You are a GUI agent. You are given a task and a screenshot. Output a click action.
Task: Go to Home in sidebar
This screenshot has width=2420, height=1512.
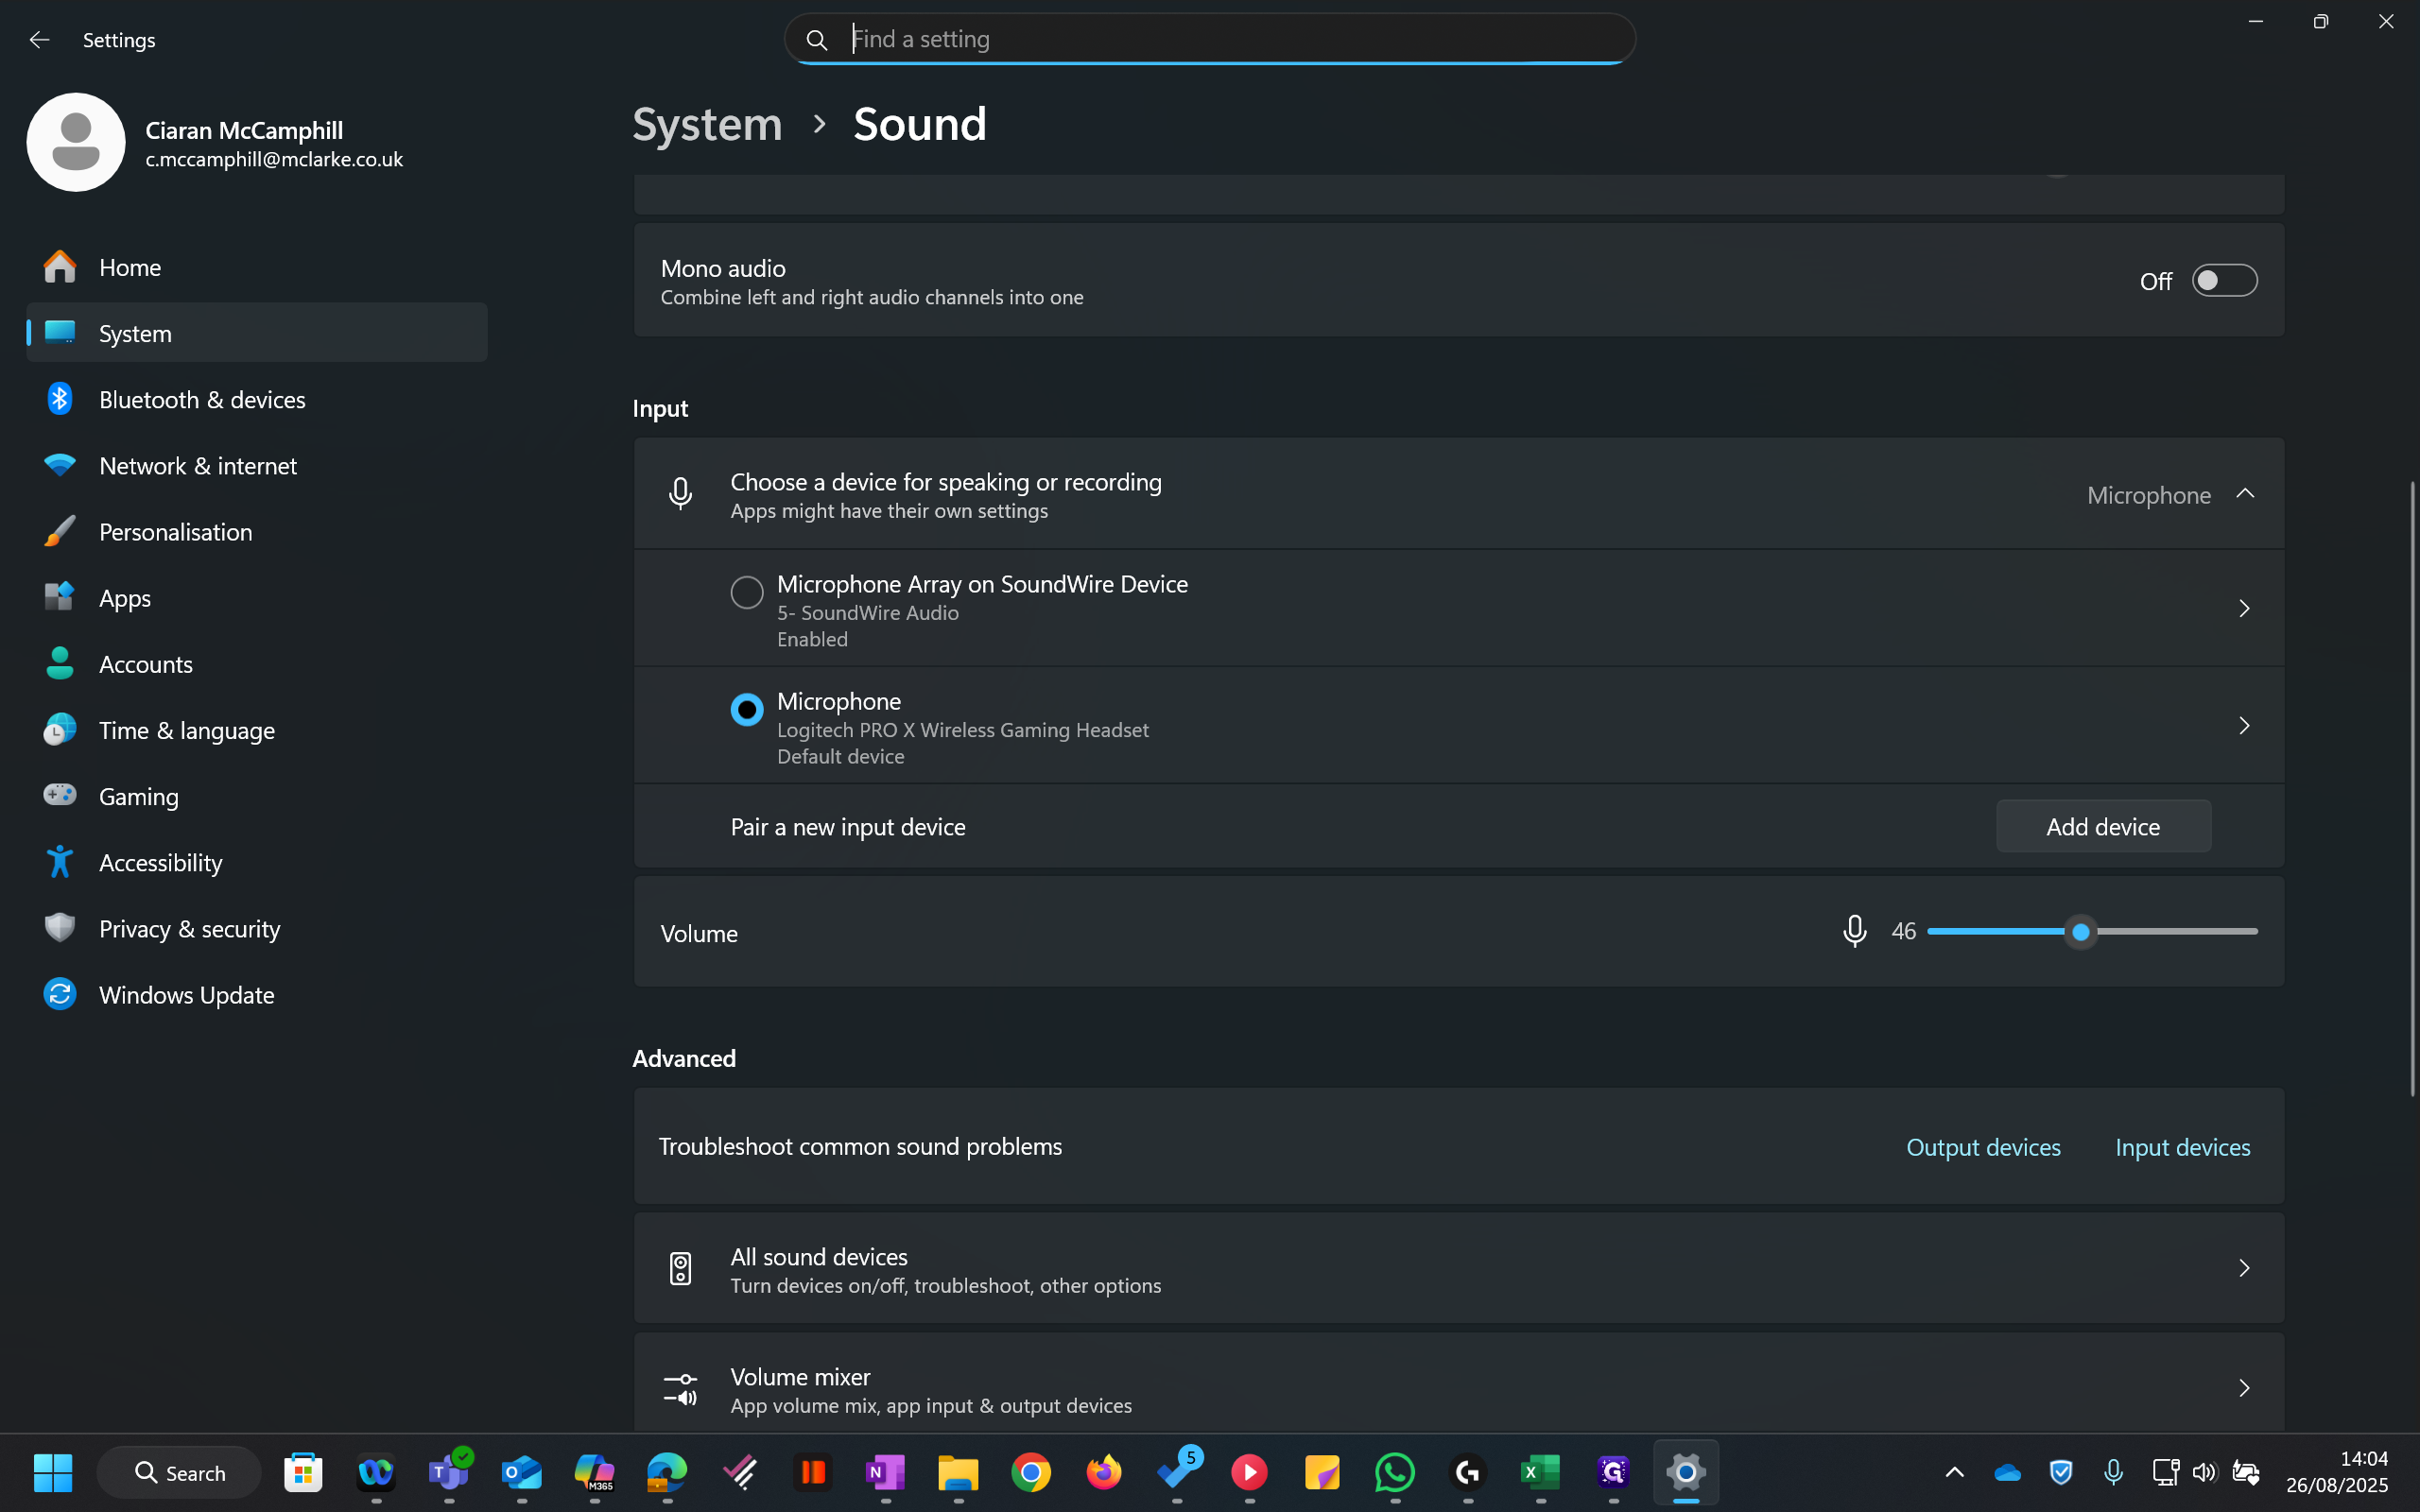257,267
